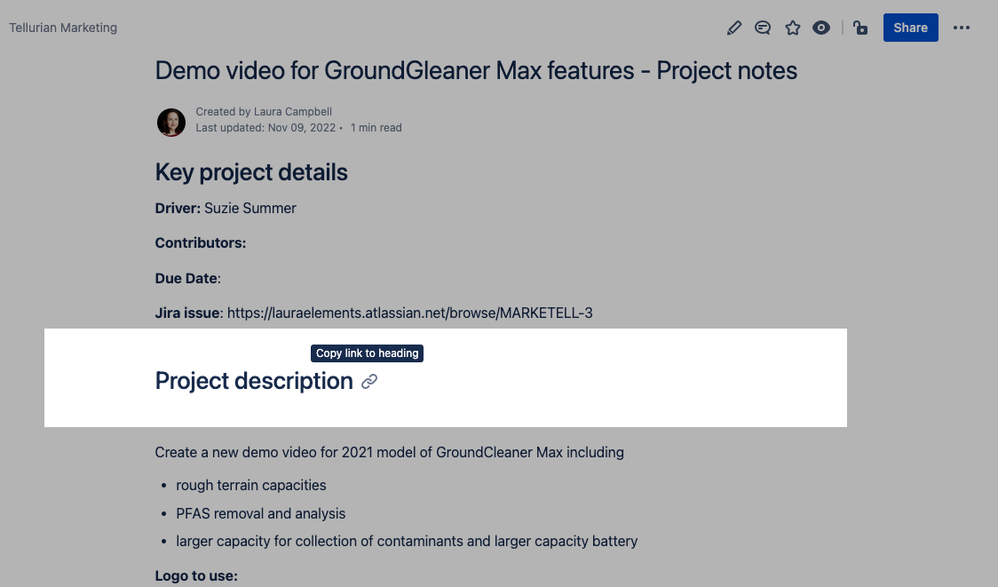Click the page title Demo video for GroundGleaner
Screen dimensions: 998x587
476,71
